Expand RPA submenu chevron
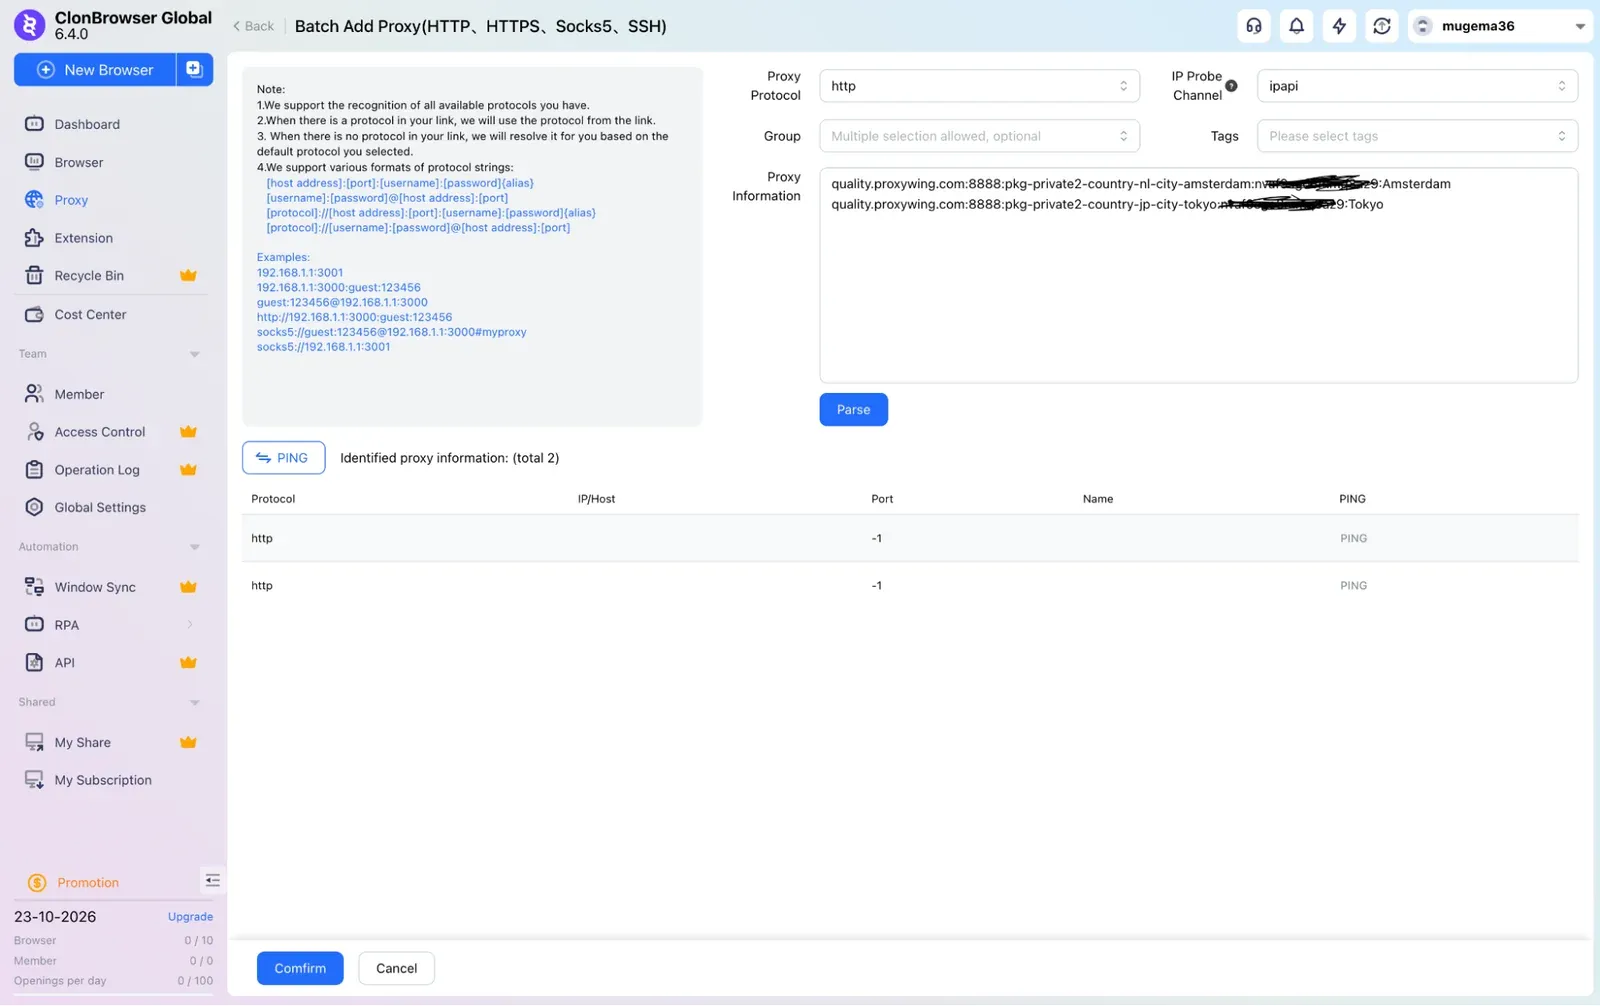1600x1006 pixels. point(190,625)
